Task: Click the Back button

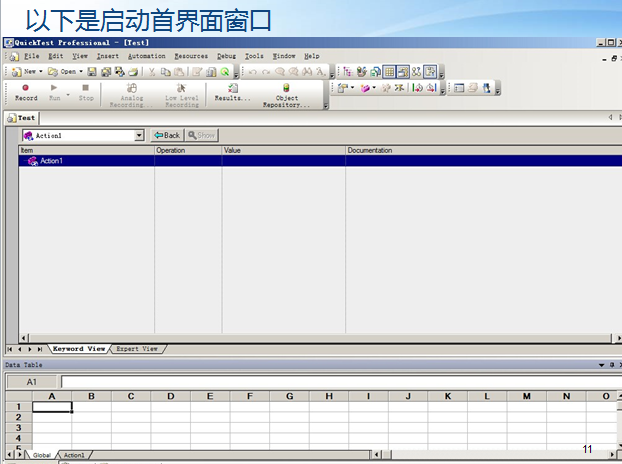Action: coord(167,135)
